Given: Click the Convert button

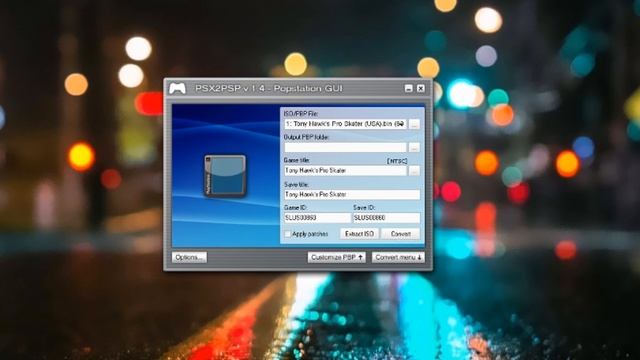Looking at the screenshot, I should point(400,234).
